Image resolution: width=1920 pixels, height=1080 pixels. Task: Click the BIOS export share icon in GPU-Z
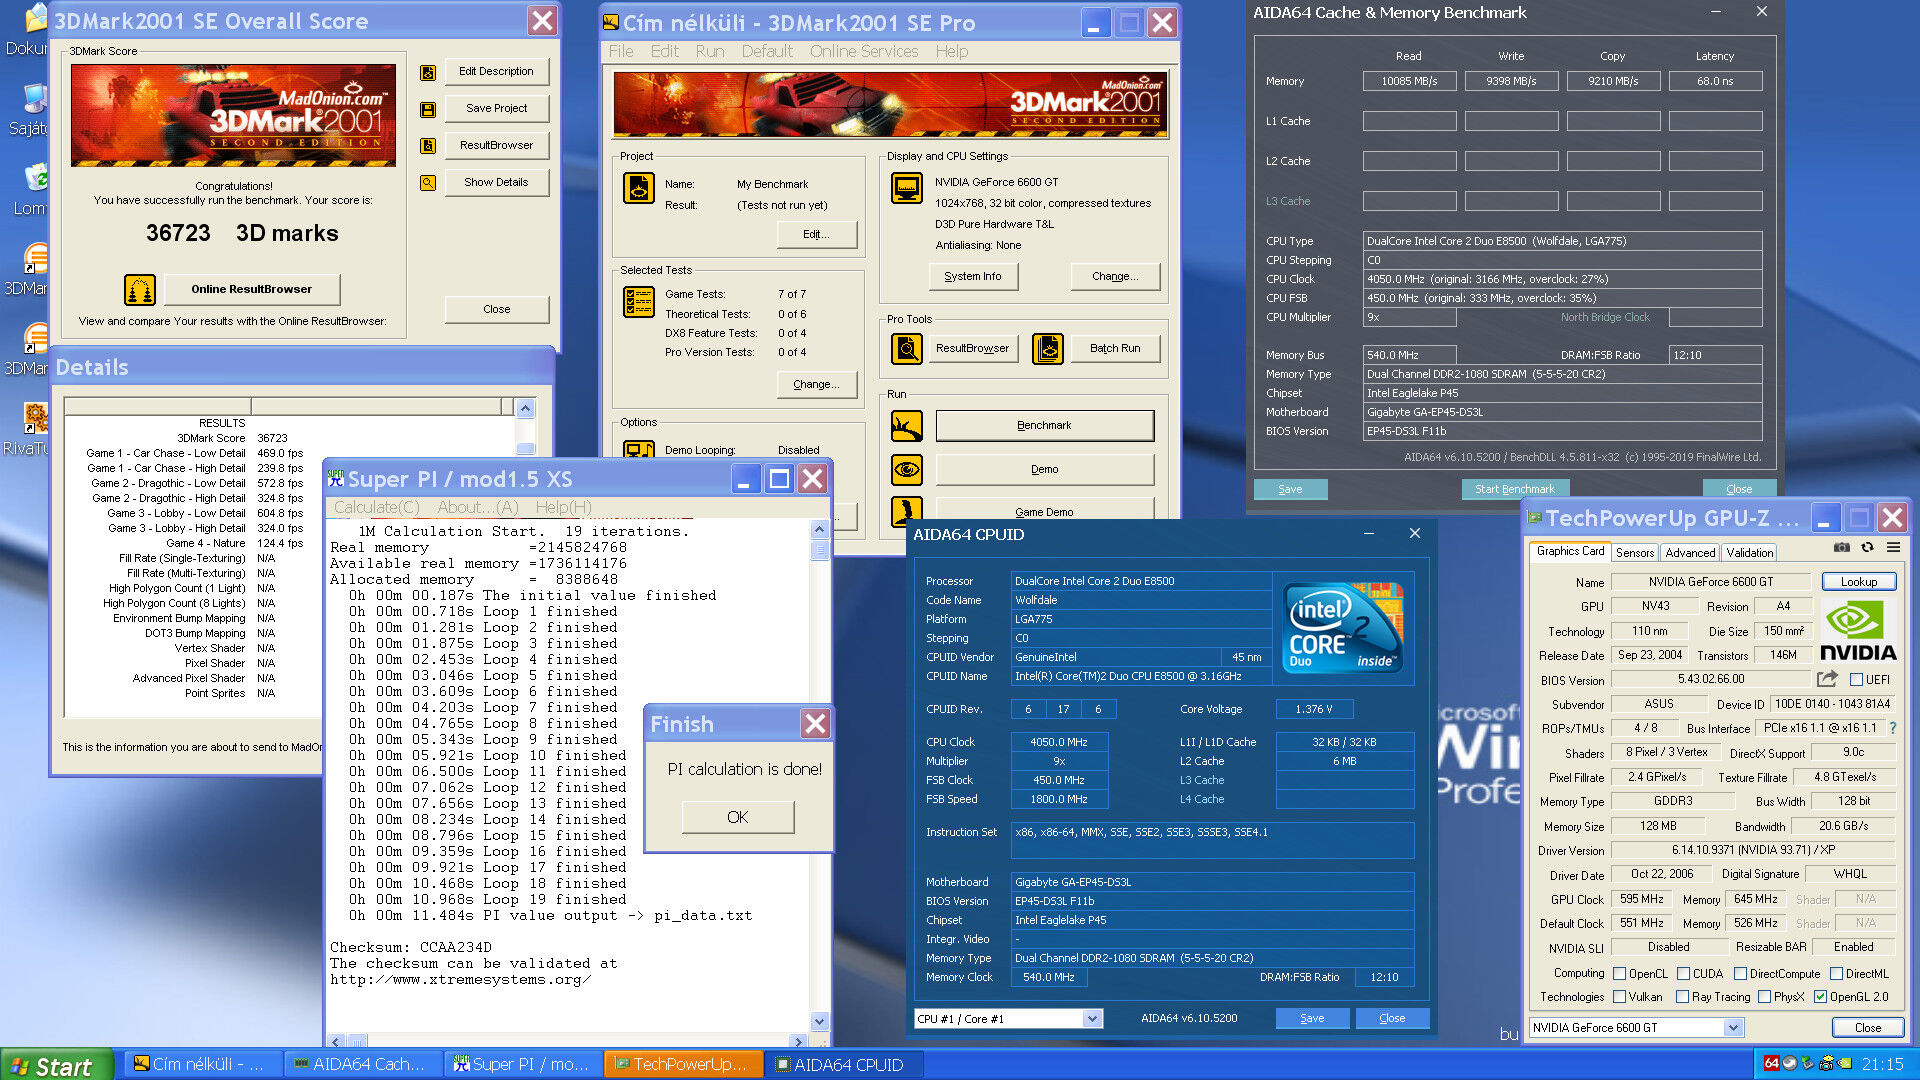click(1827, 679)
